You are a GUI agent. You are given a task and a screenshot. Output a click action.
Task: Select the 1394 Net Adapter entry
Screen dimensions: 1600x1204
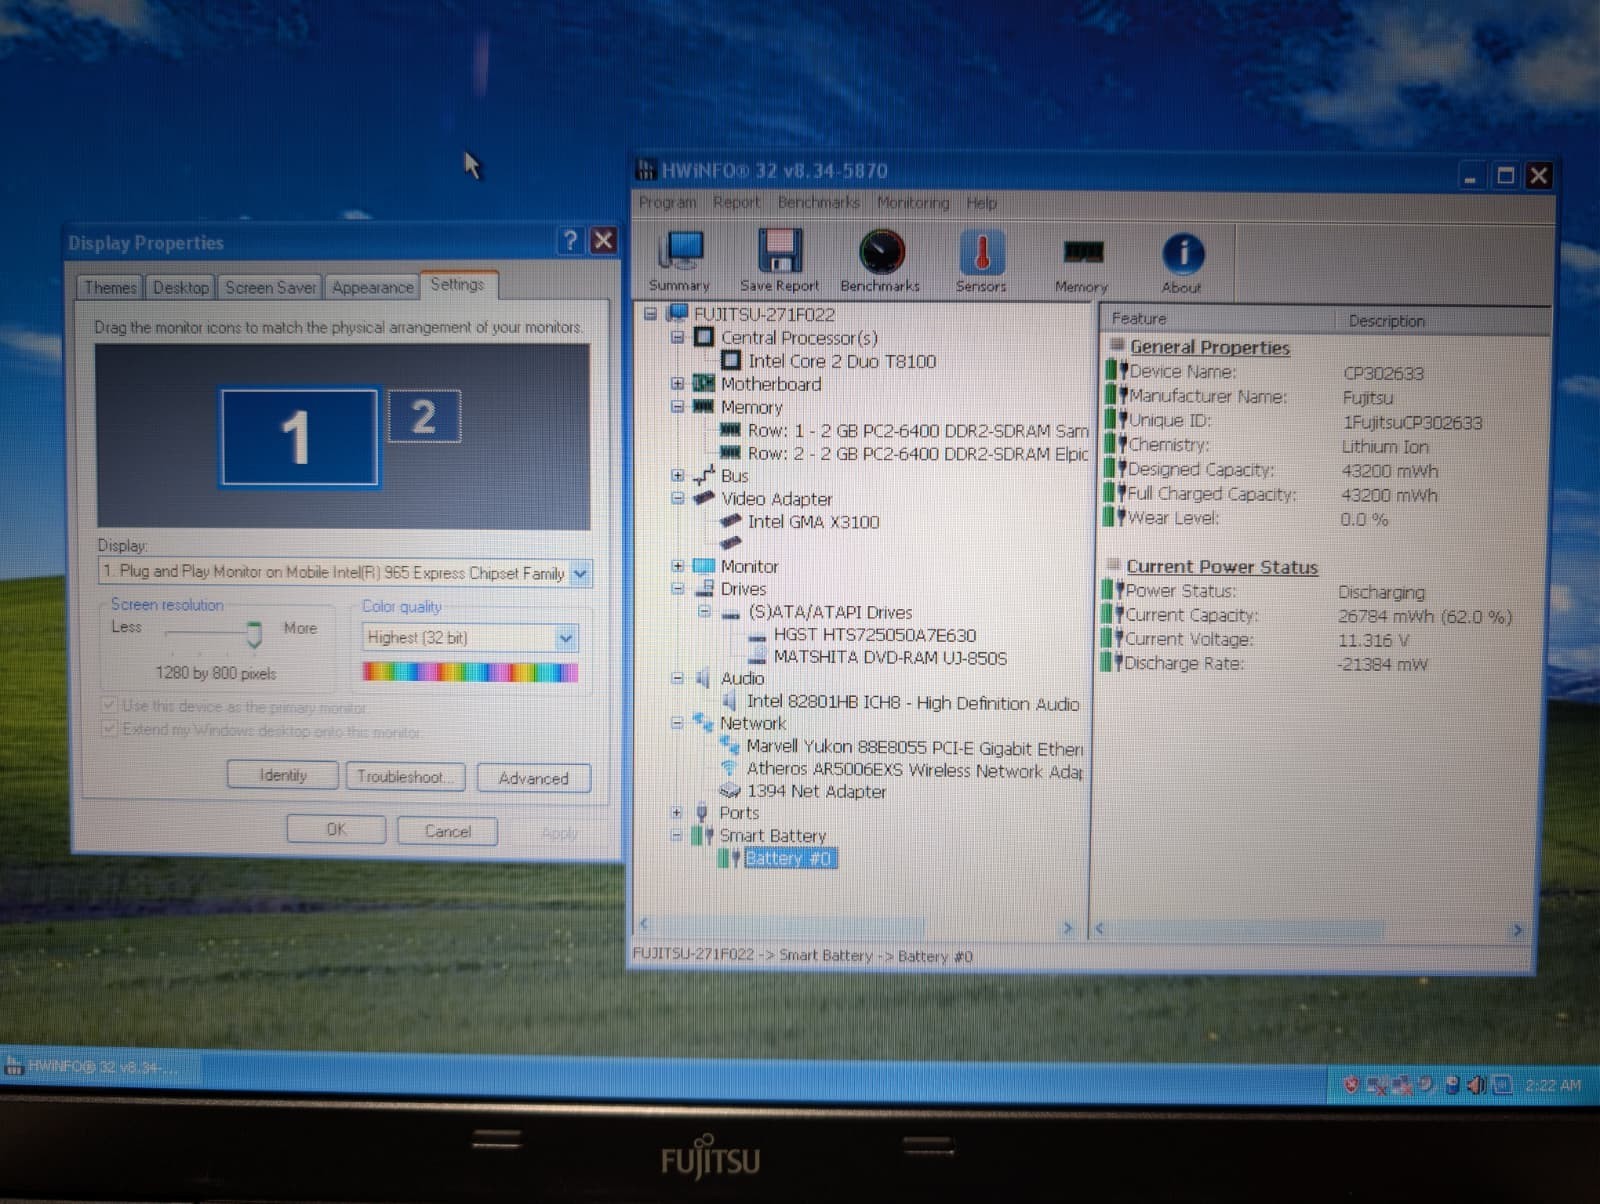click(816, 792)
